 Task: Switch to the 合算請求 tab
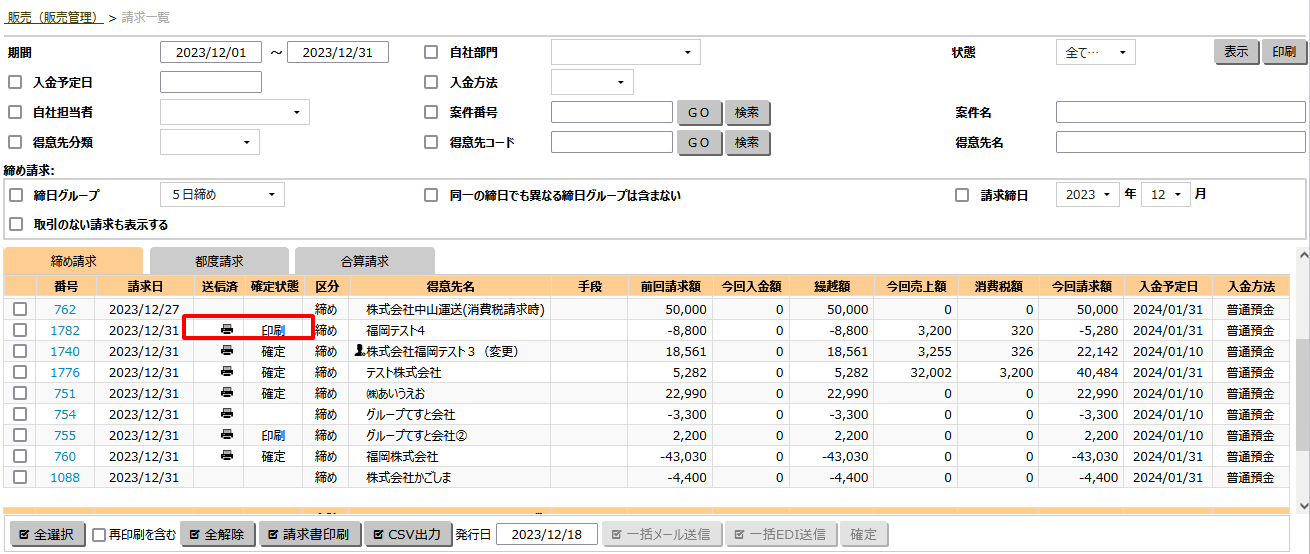[x=364, y=261]
